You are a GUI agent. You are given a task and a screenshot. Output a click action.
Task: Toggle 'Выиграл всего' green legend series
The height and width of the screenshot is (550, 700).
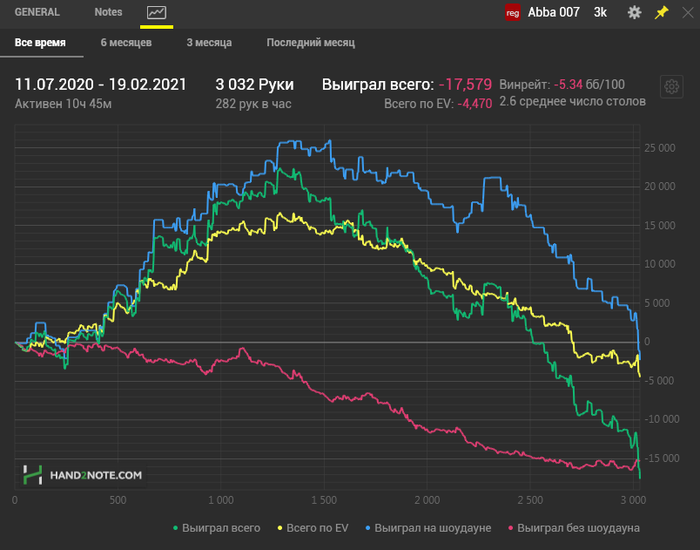pyautogui.click(x=217, y=528)
